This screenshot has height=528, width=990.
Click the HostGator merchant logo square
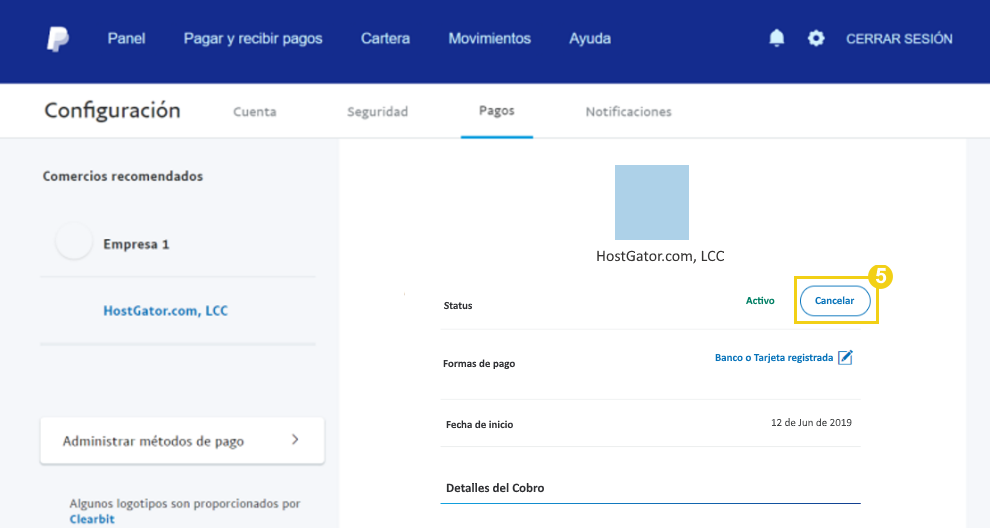pos(652,202)
